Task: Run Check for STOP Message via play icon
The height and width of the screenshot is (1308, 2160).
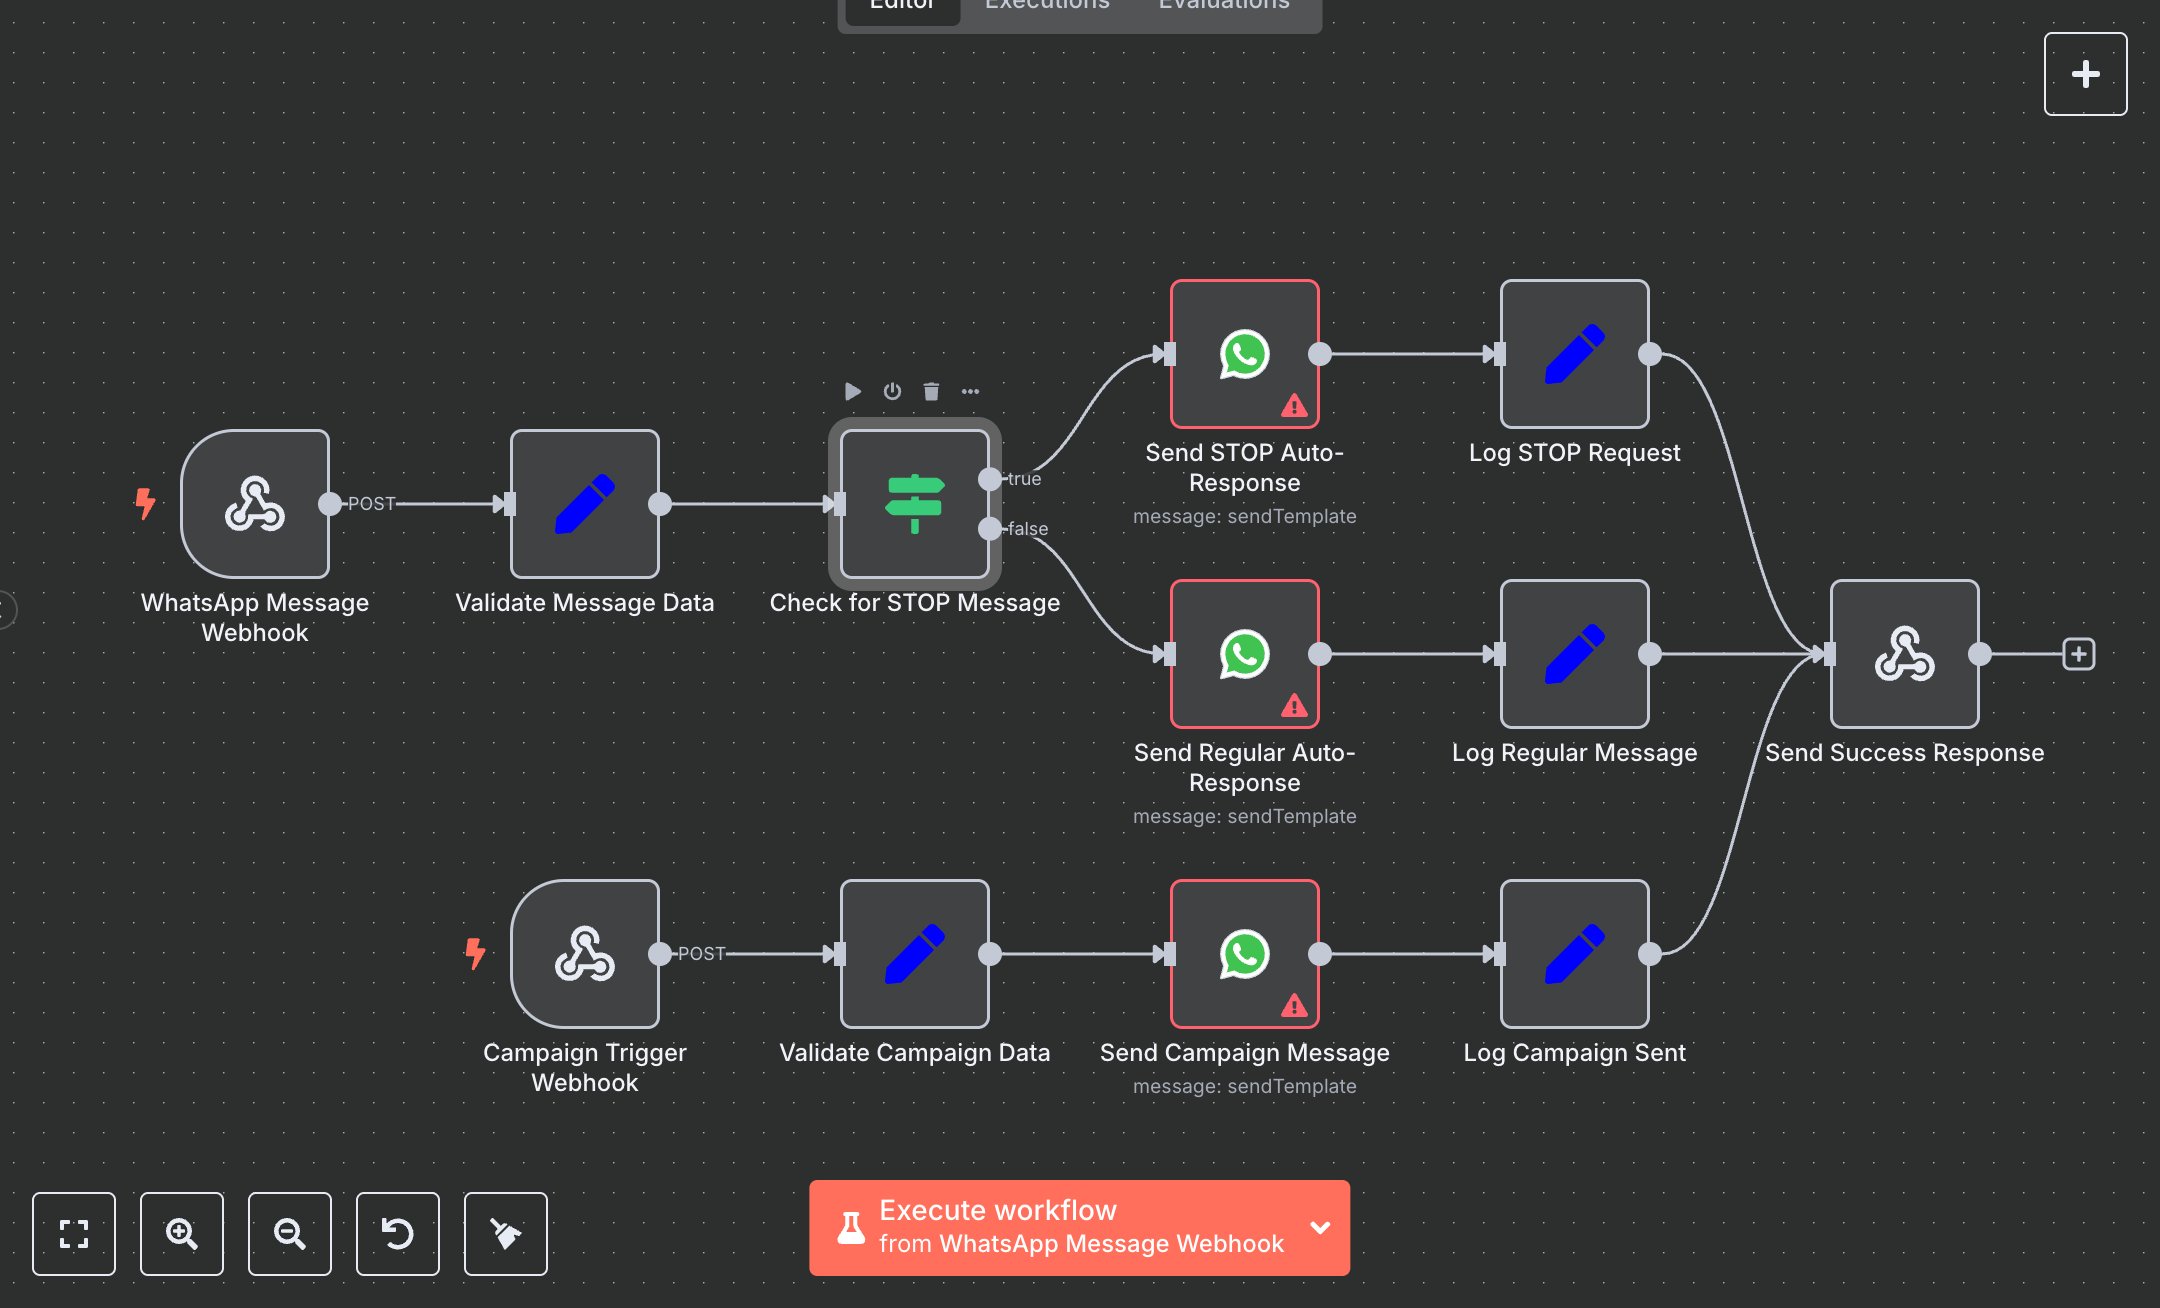Action: pyautogui.click(x=853, y=391)
